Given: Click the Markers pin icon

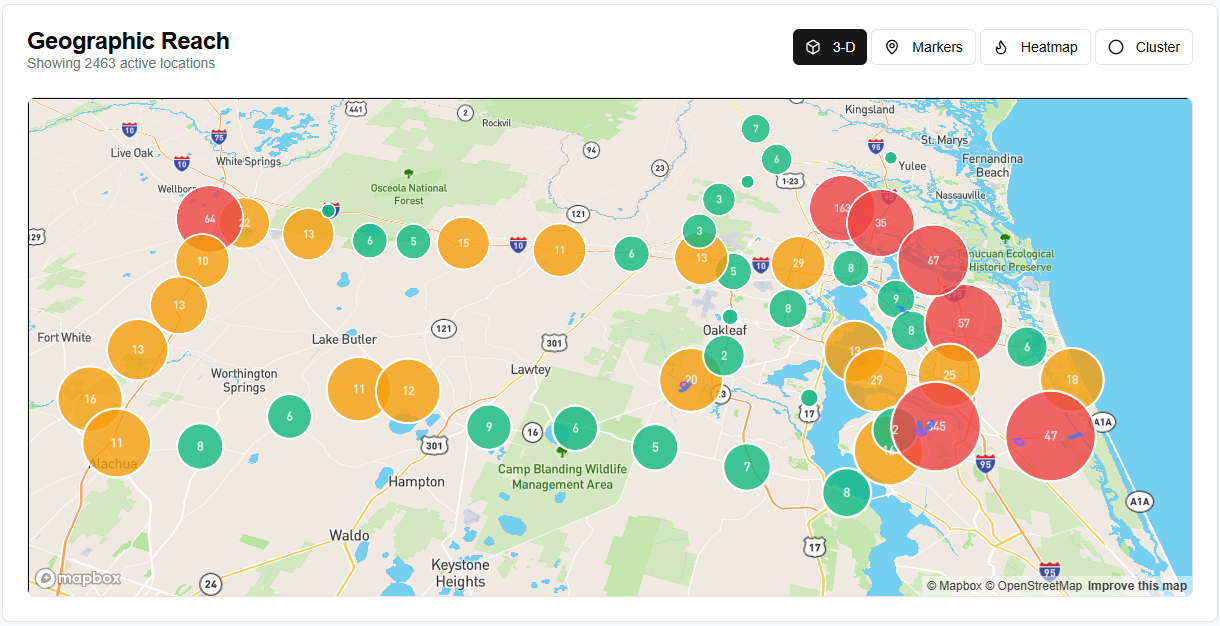Looking at the screenshot, I should click(892, 47).
